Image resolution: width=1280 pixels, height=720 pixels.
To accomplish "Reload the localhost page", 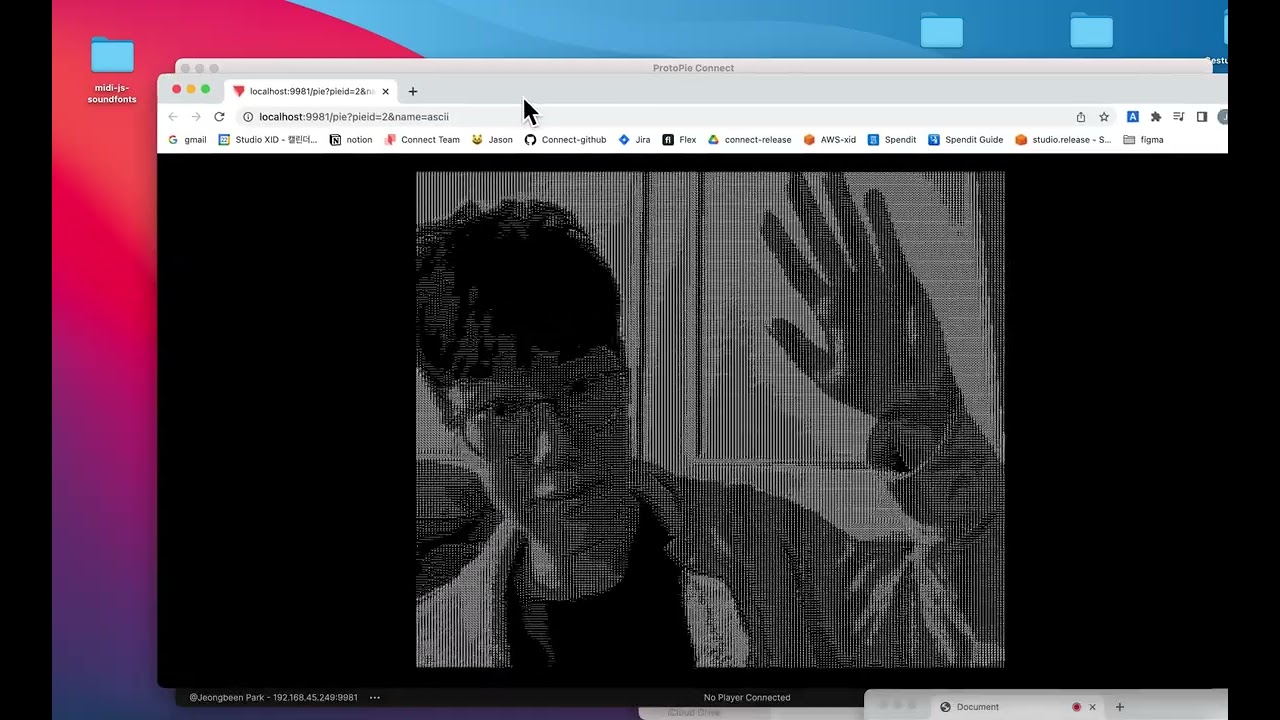I will tap(219, 117).
